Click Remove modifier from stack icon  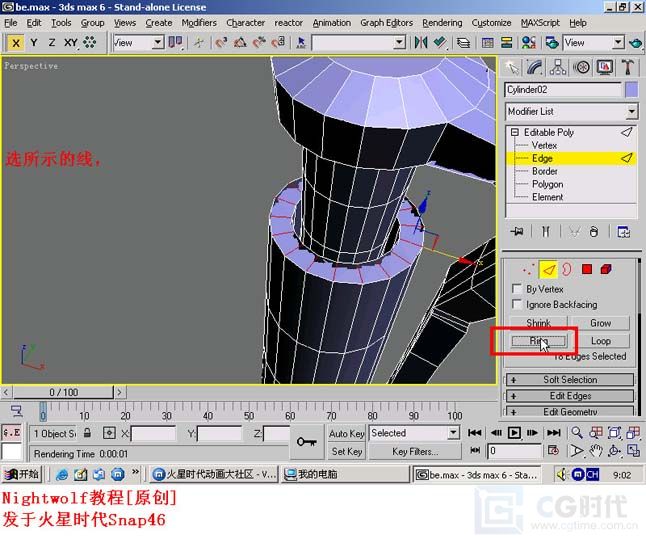pyautogui.click(x=593, y=232)
